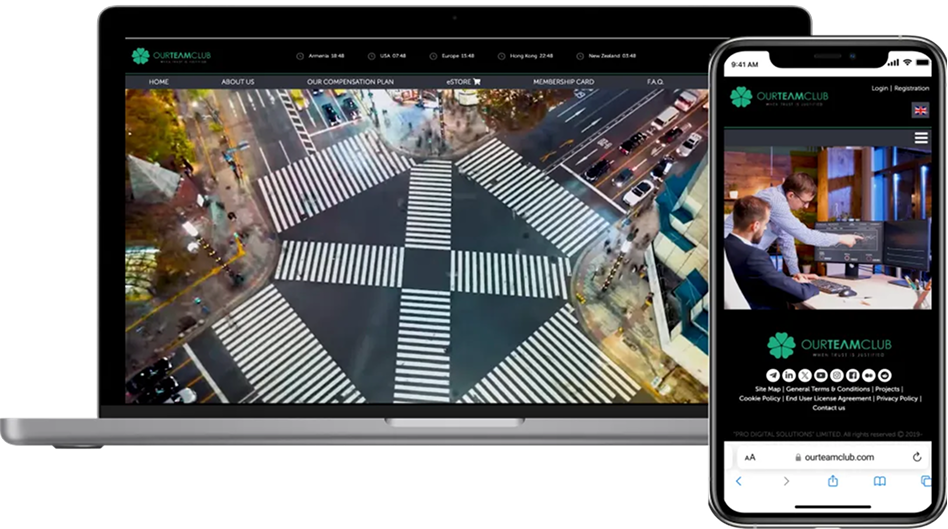Open the LinkedIn social icon

click(x=789, y=375)
